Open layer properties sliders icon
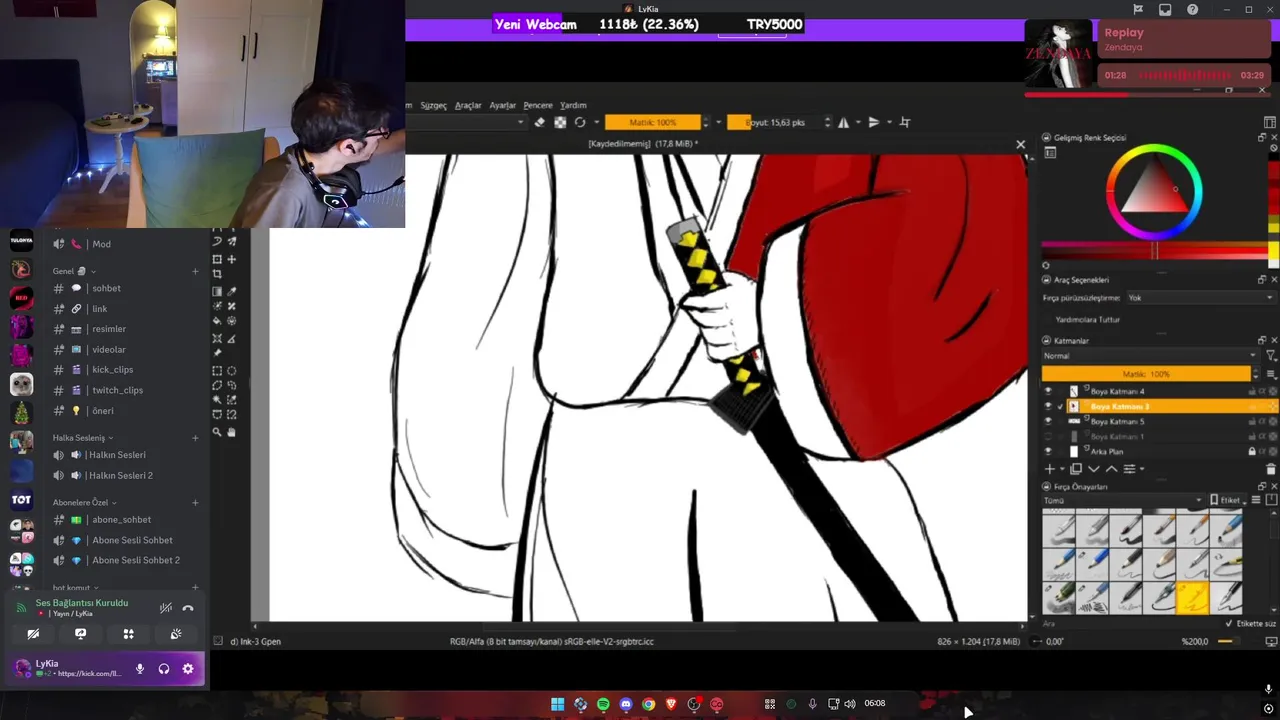 [1129, 469]
